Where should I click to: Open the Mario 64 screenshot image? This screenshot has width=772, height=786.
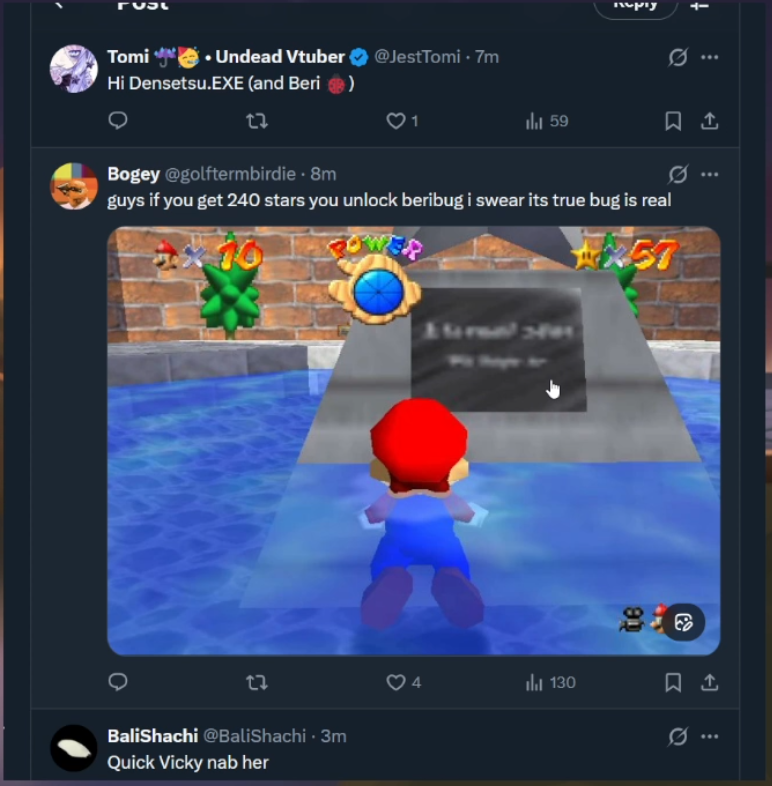[x=414, y=441]
